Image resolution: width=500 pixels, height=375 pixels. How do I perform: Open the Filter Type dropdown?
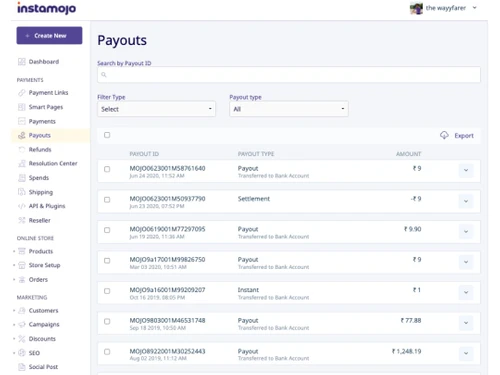(156, 109)
